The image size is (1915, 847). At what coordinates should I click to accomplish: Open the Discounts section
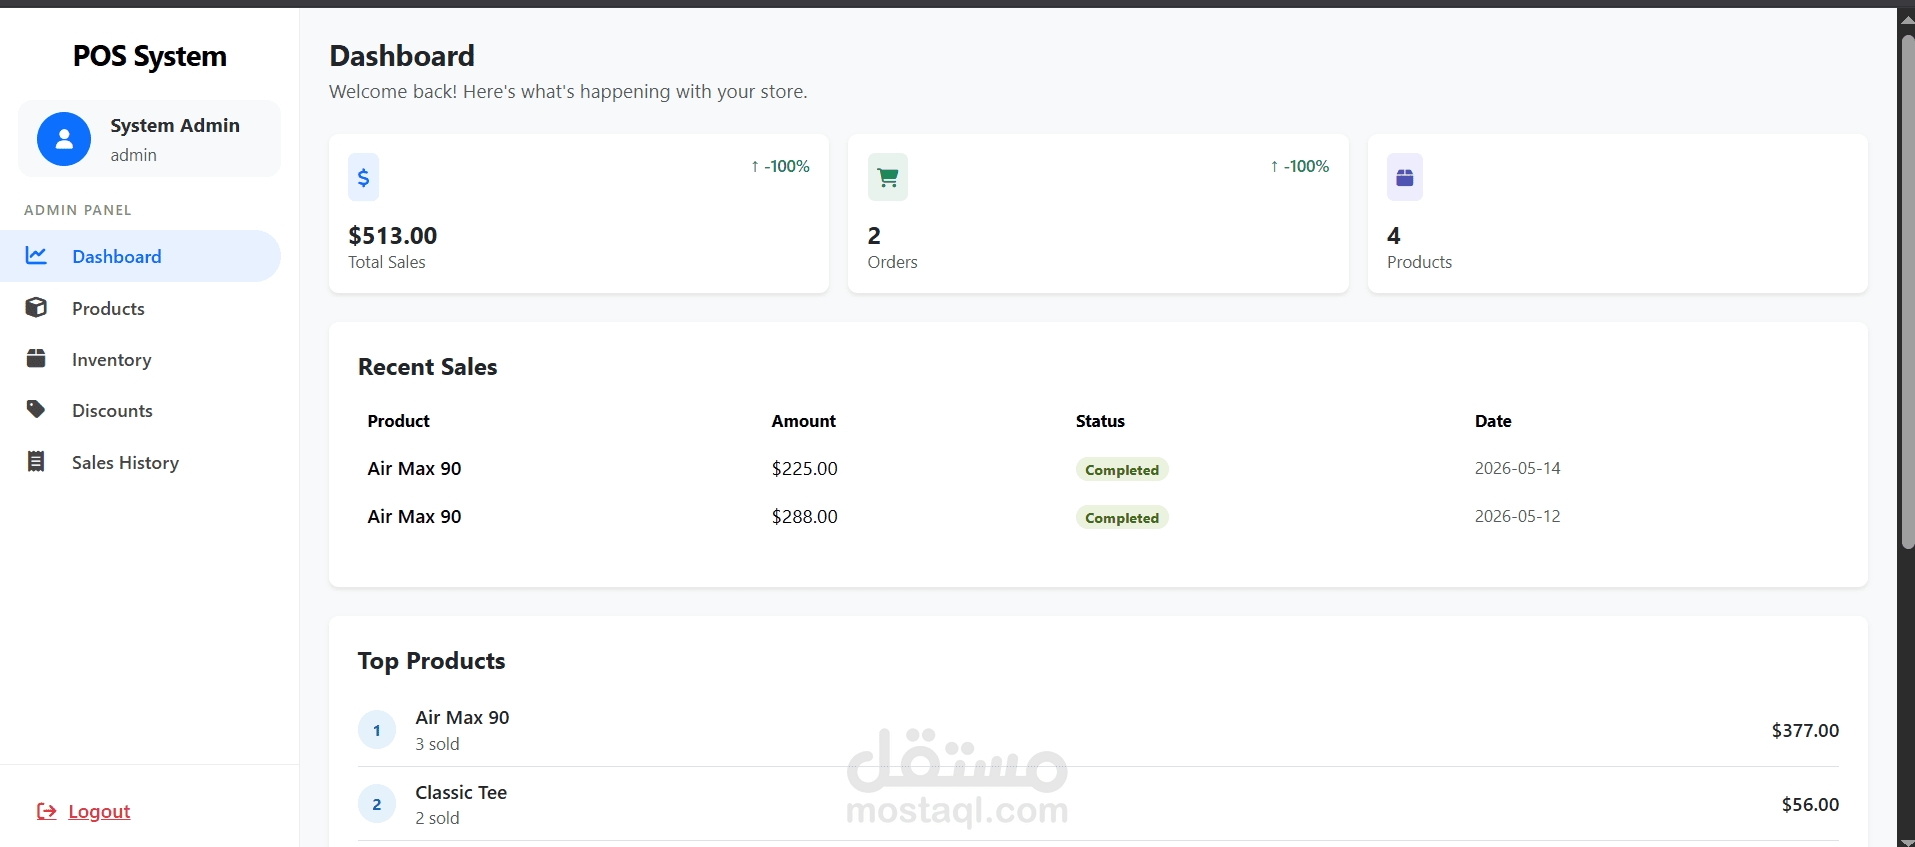[x=140, y=410]
